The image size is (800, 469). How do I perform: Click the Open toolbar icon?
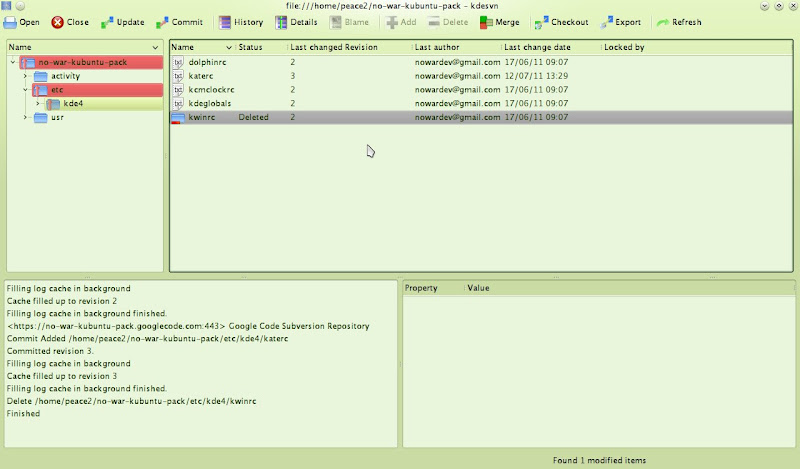(x=10, y=22)
